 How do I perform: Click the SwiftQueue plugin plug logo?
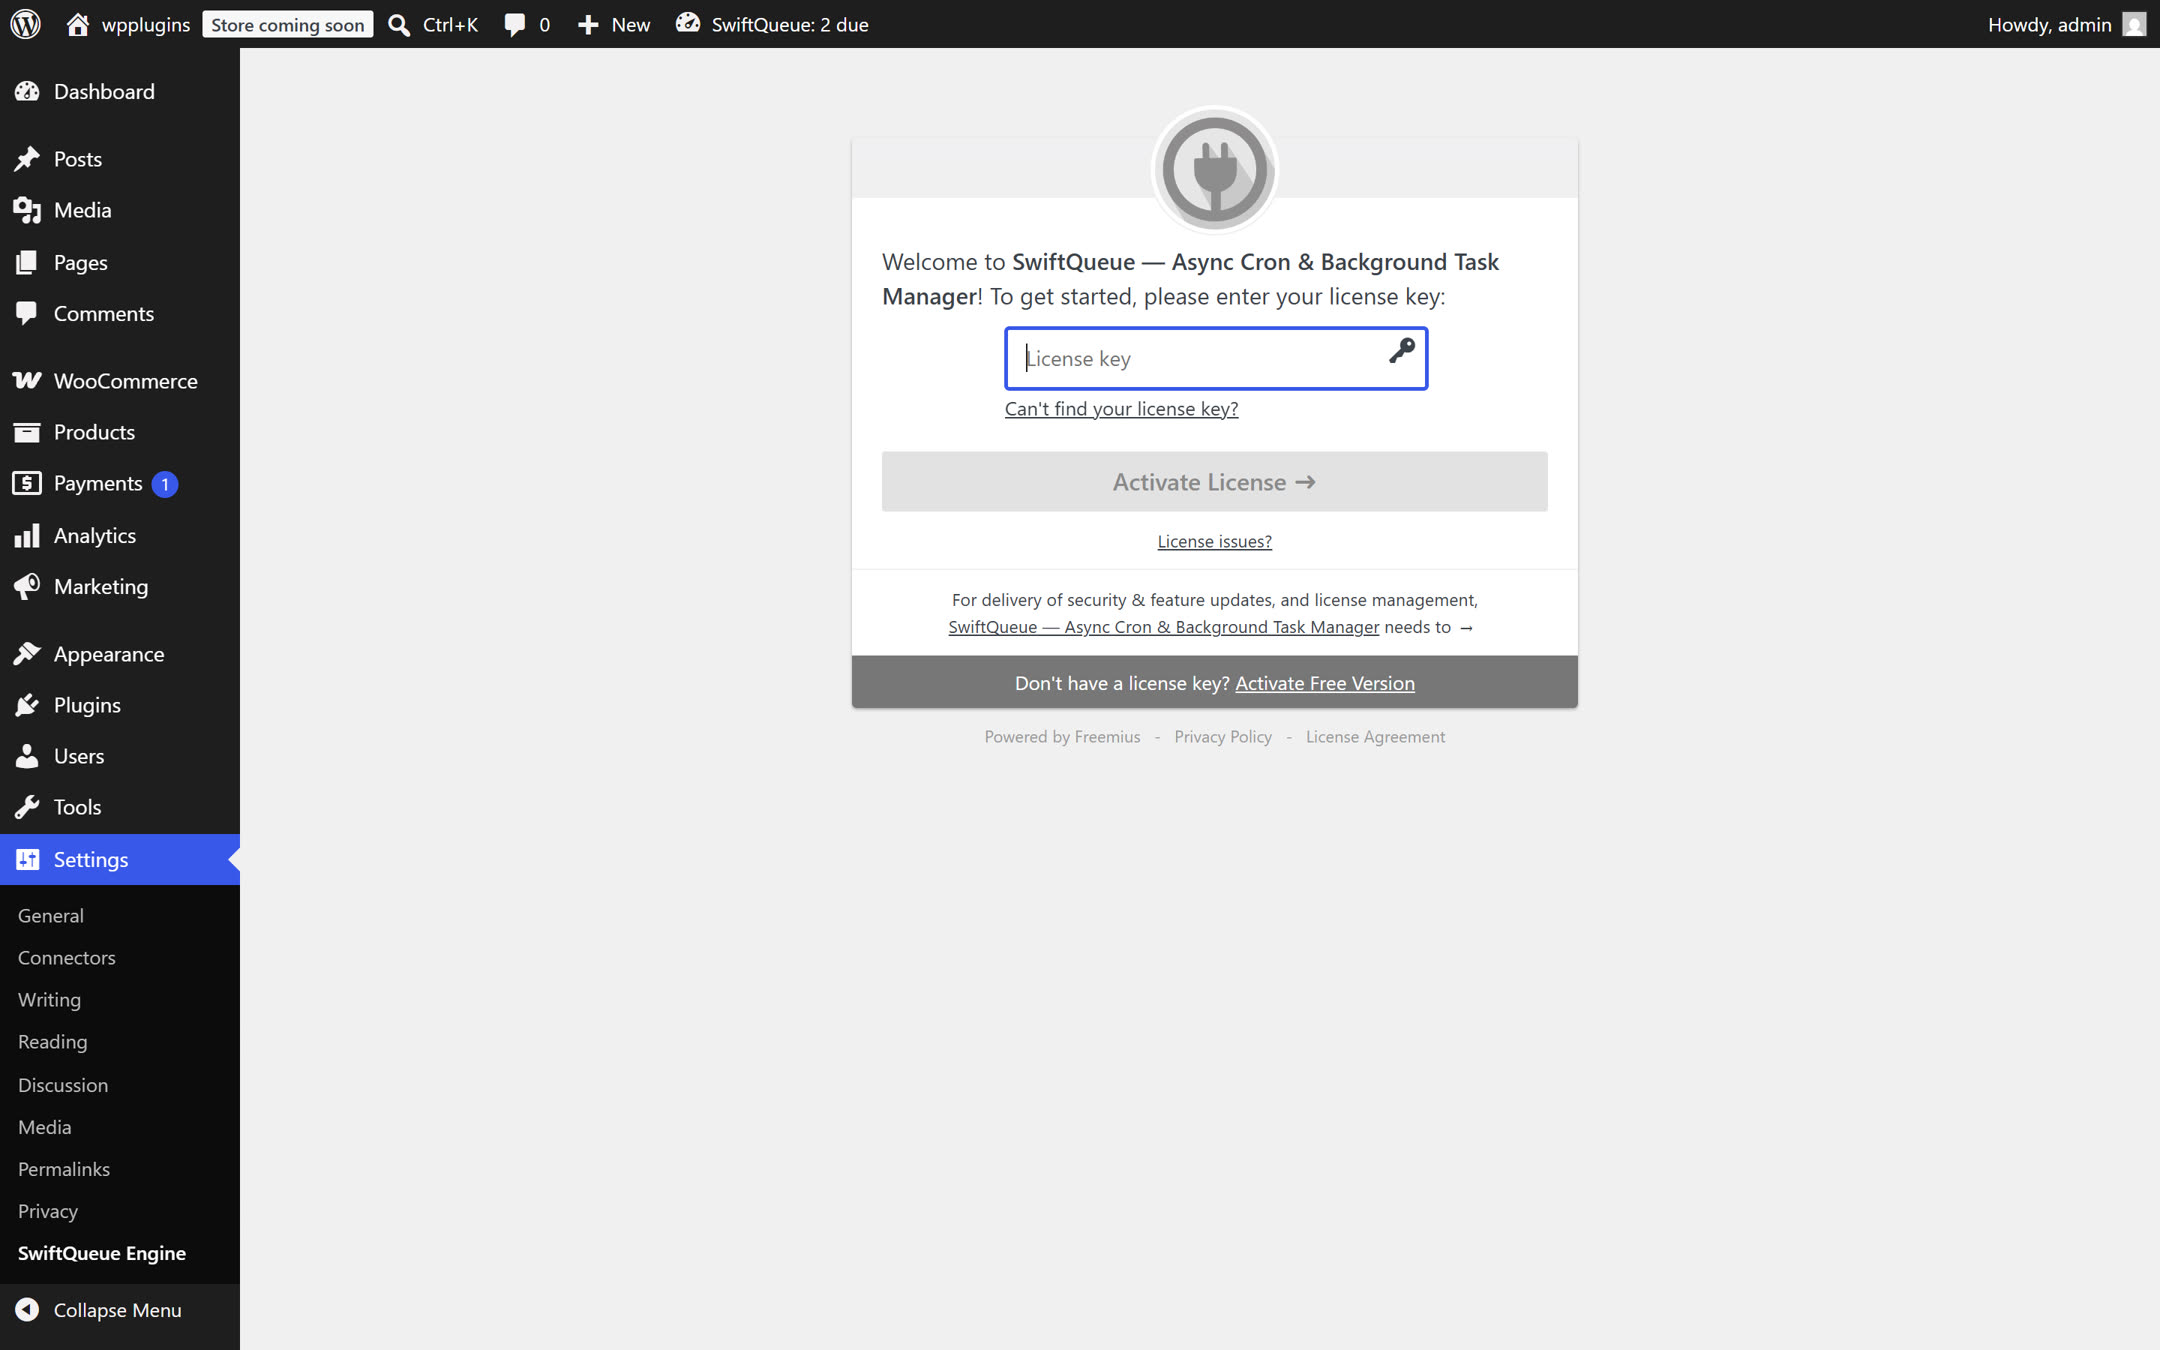coord(1215,170)
